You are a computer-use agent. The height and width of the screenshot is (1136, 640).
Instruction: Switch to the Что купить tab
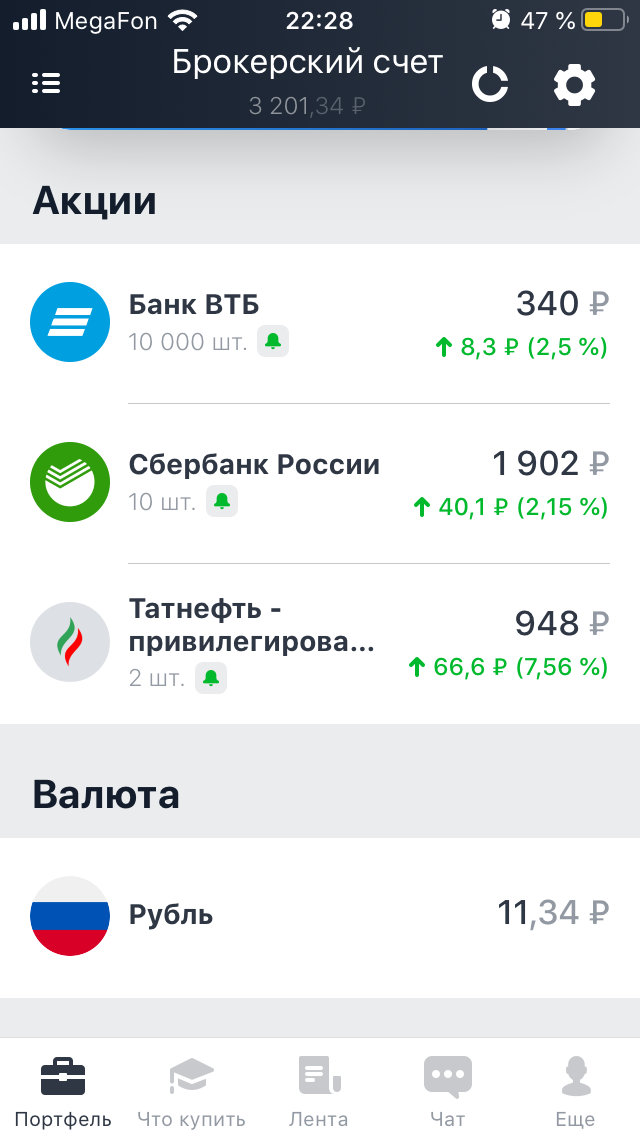click(x=190, y=1090)
